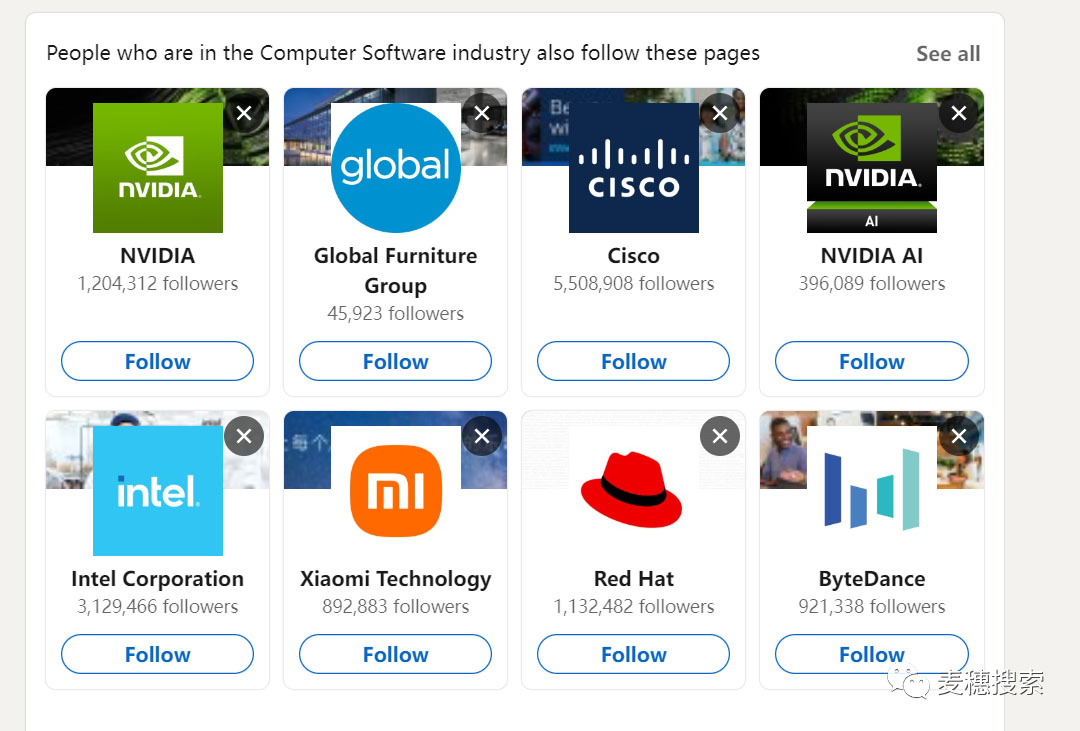Close the Cisco suggestion card
The height and width of the screenshot is (731, 1080).
pos(720,113)
